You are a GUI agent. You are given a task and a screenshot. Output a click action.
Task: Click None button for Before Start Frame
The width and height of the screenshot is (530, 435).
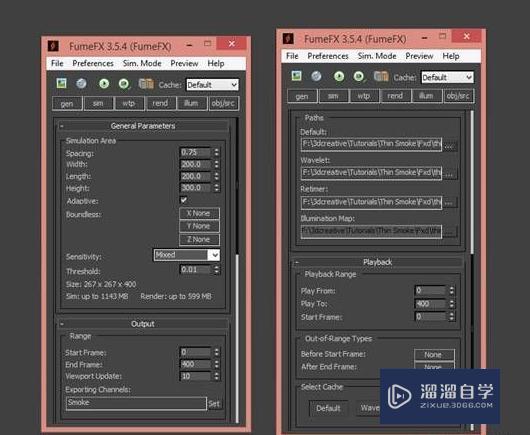434,355
